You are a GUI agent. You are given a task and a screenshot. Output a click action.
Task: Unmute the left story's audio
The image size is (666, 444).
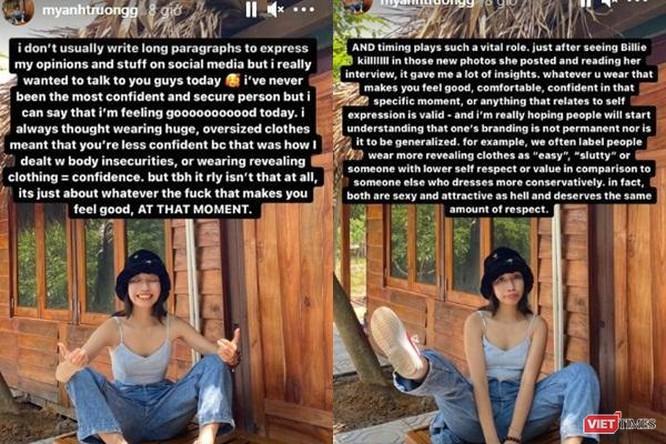275,9
